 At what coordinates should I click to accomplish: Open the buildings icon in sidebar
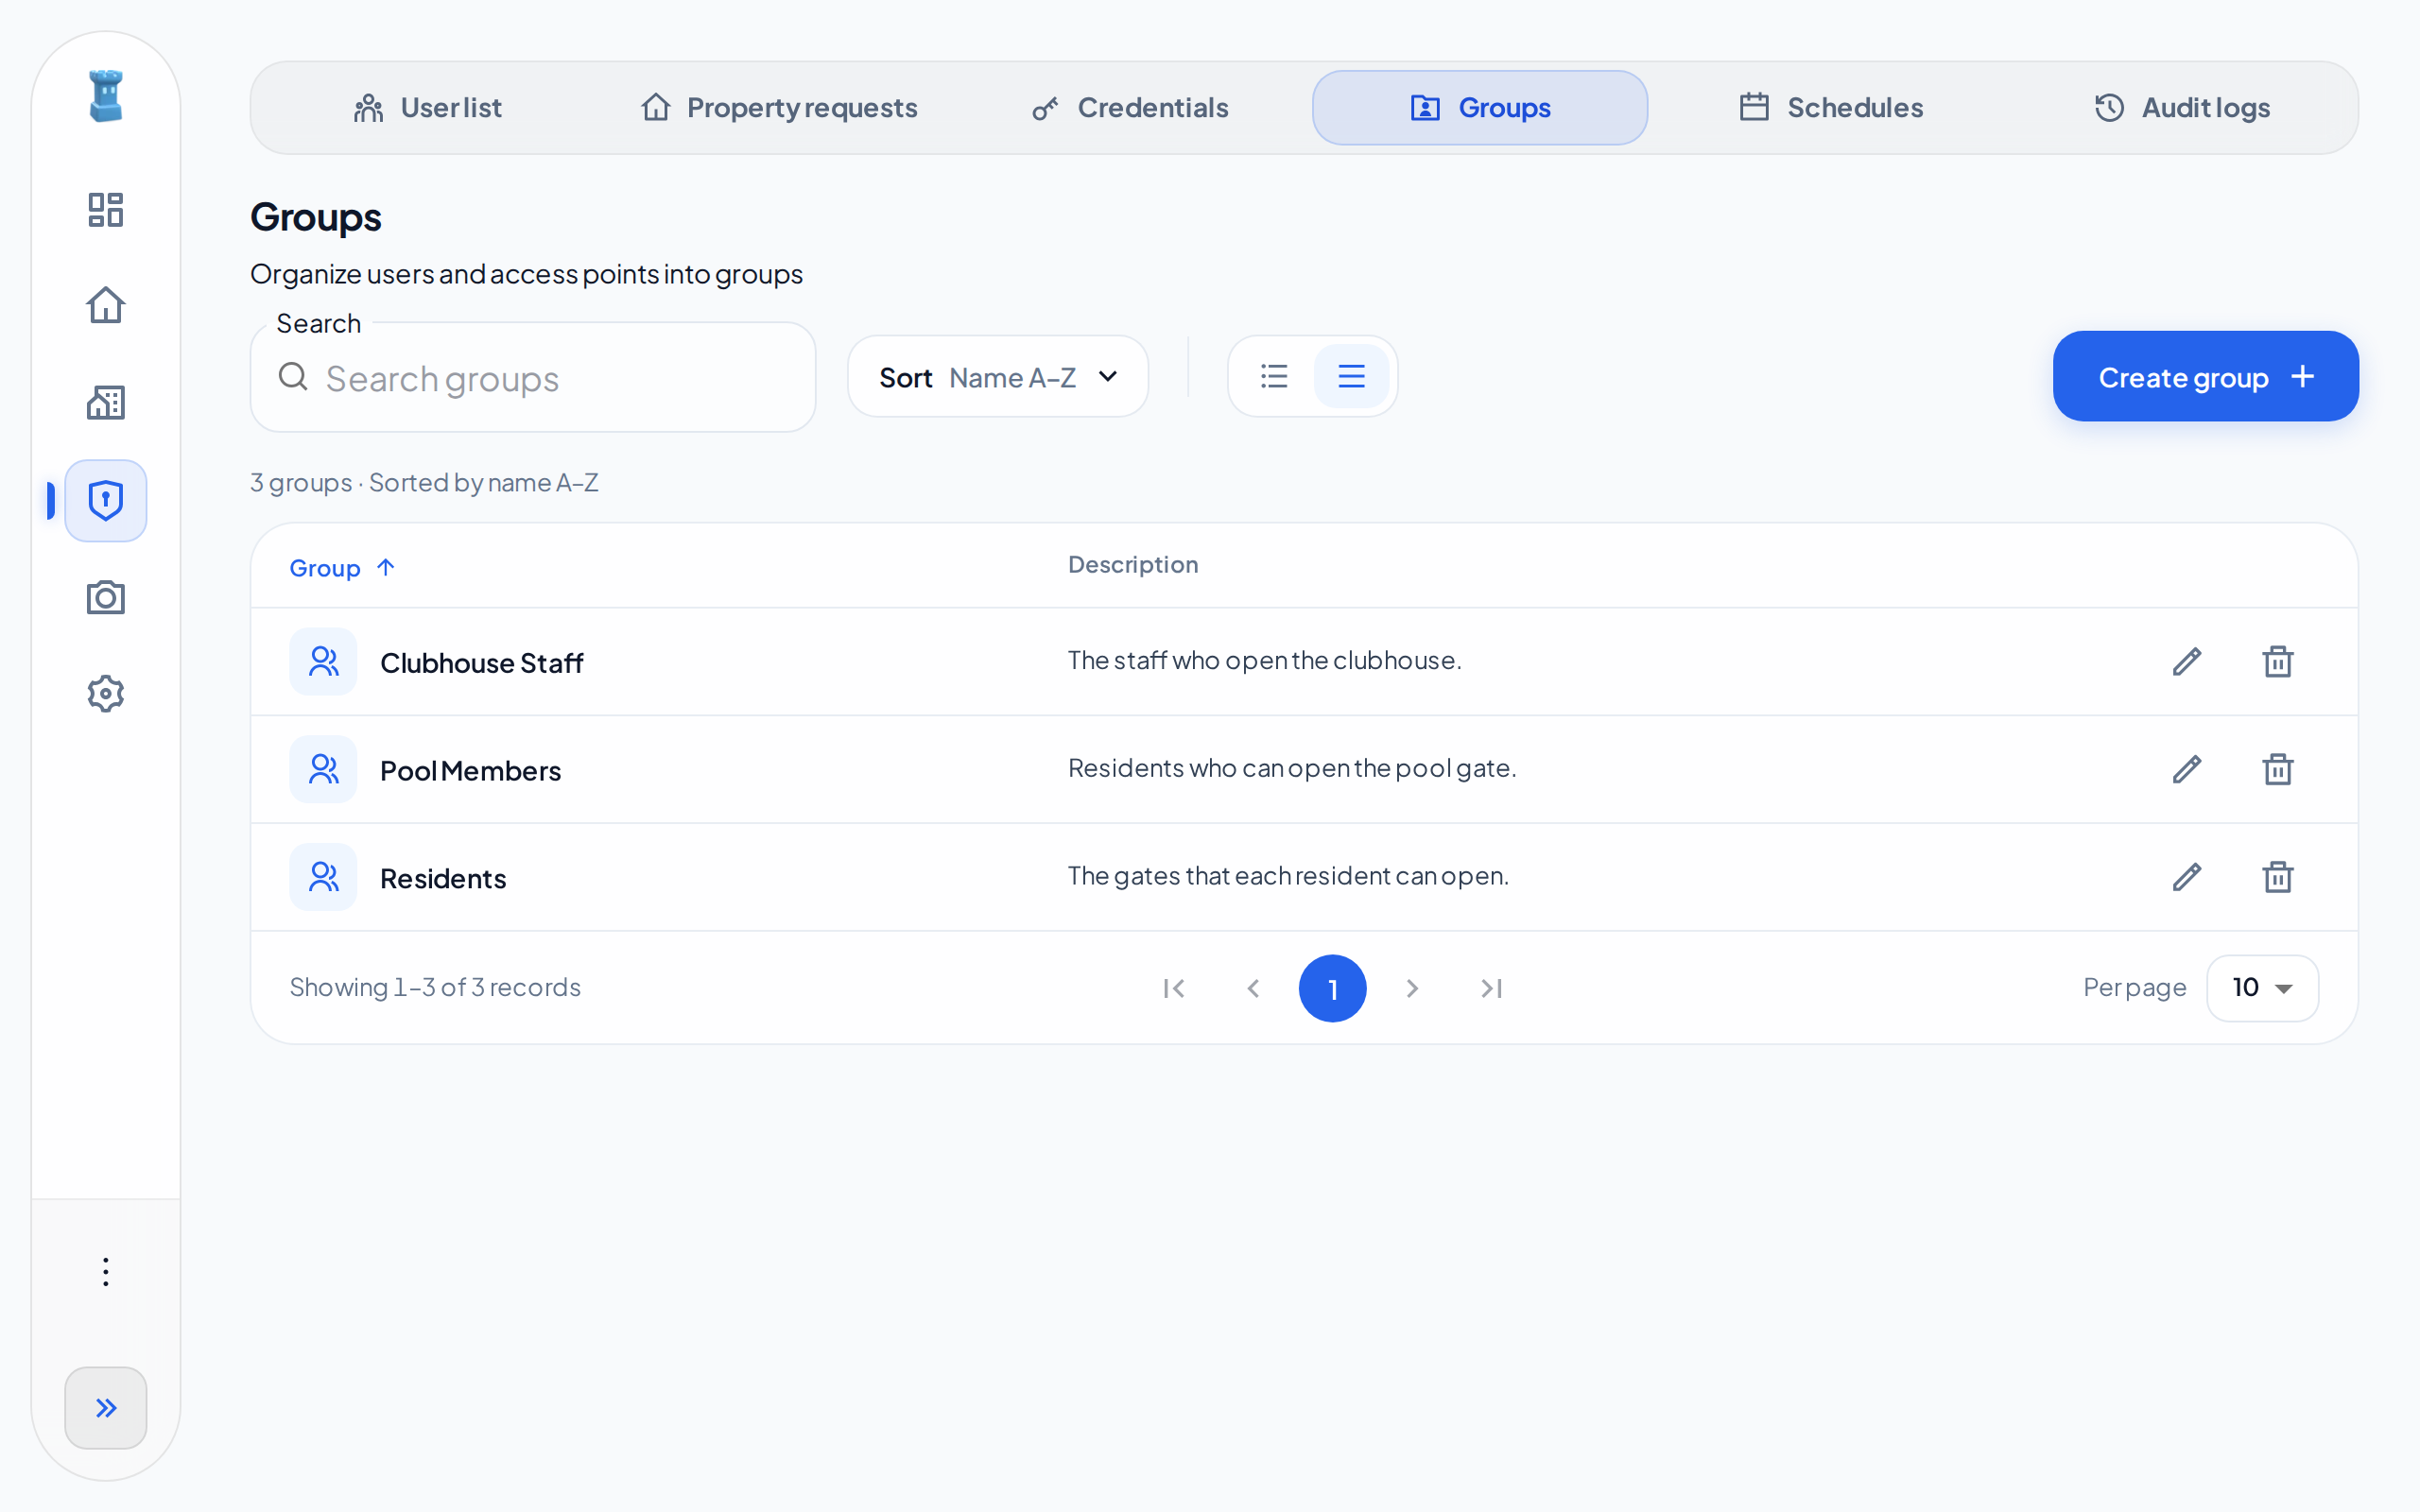tap(105, 403)
